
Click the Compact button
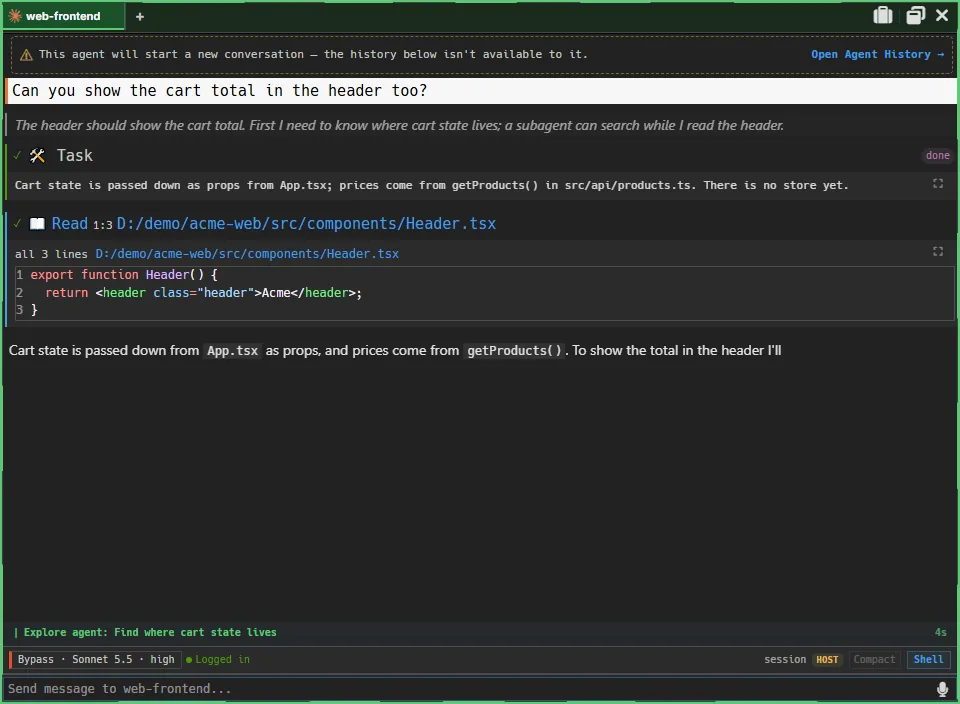coord(874,659)
